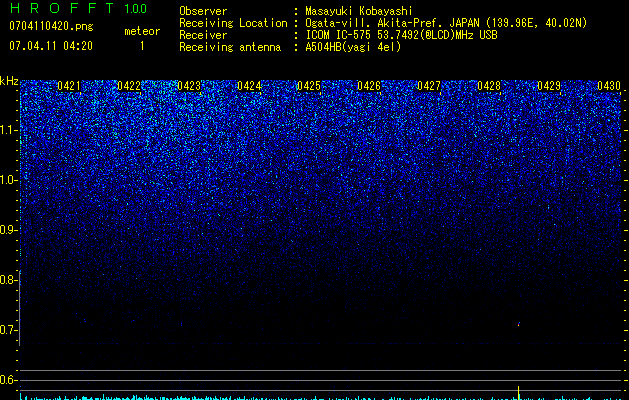Click the yellow signal spike in the bottom strip
The image size is (629, 400).
pyautogui.click(x=519, y=392)
